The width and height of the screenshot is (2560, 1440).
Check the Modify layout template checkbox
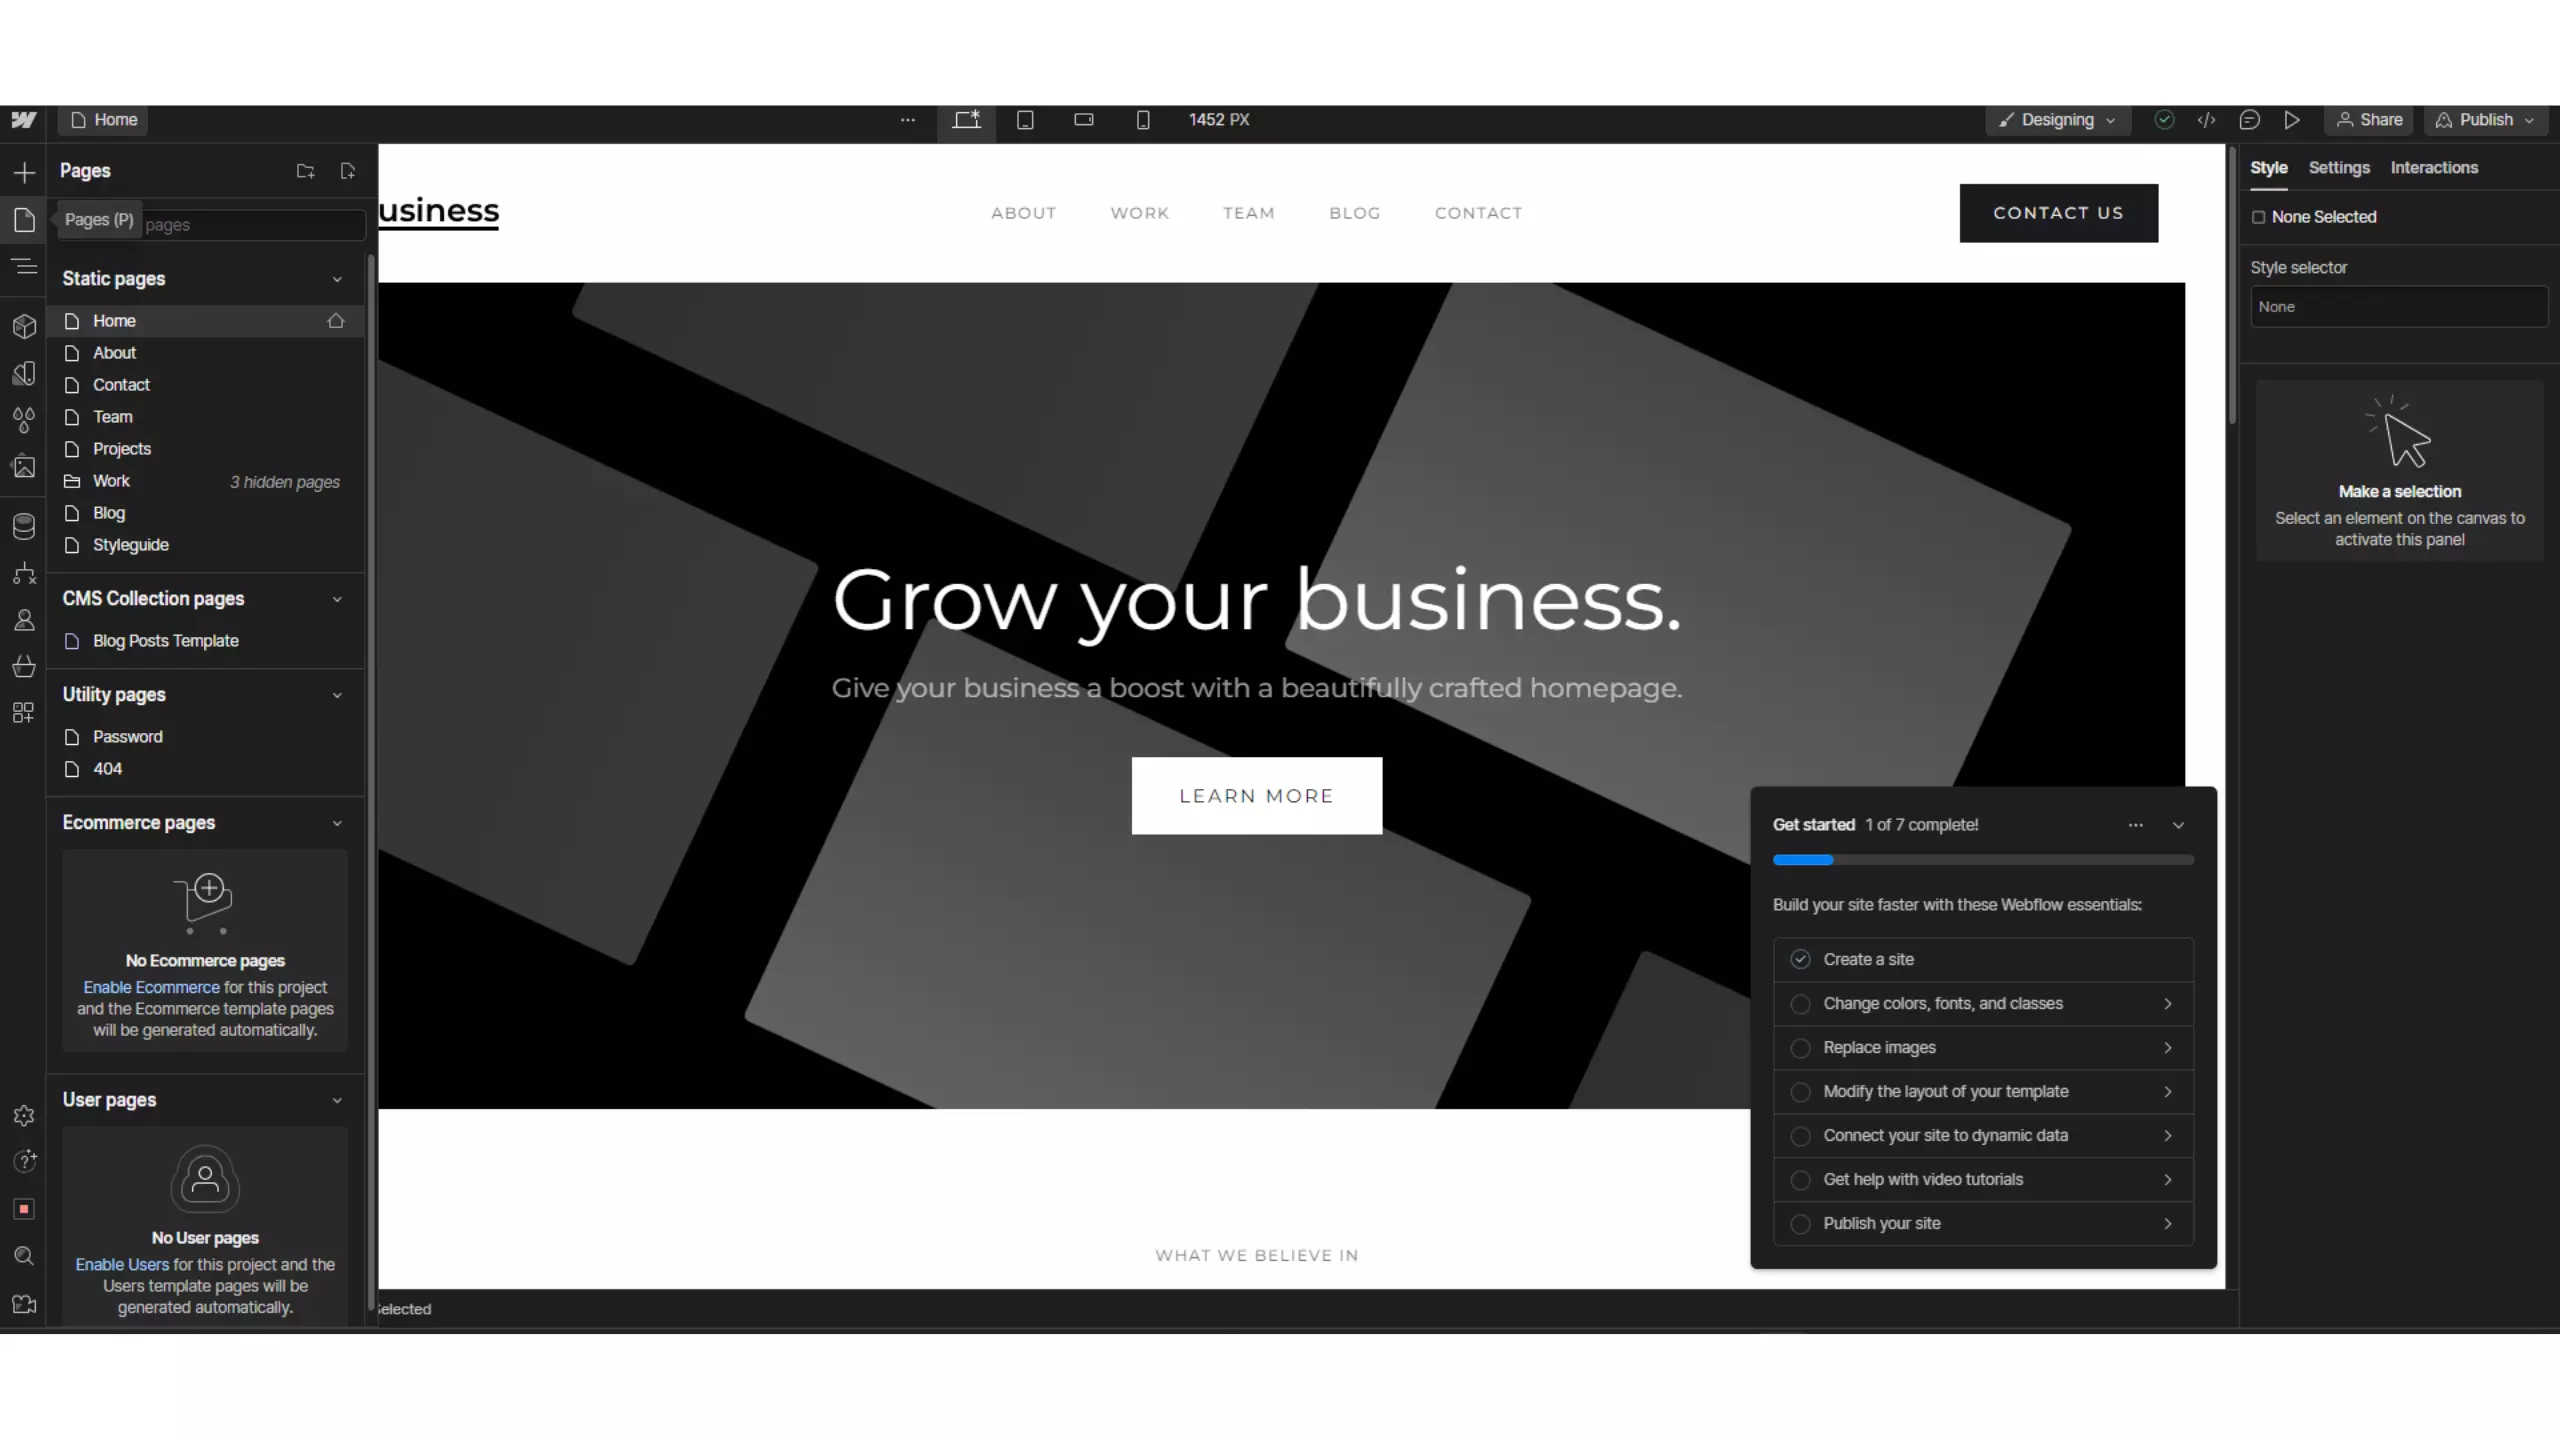tap(1800, 1090)
